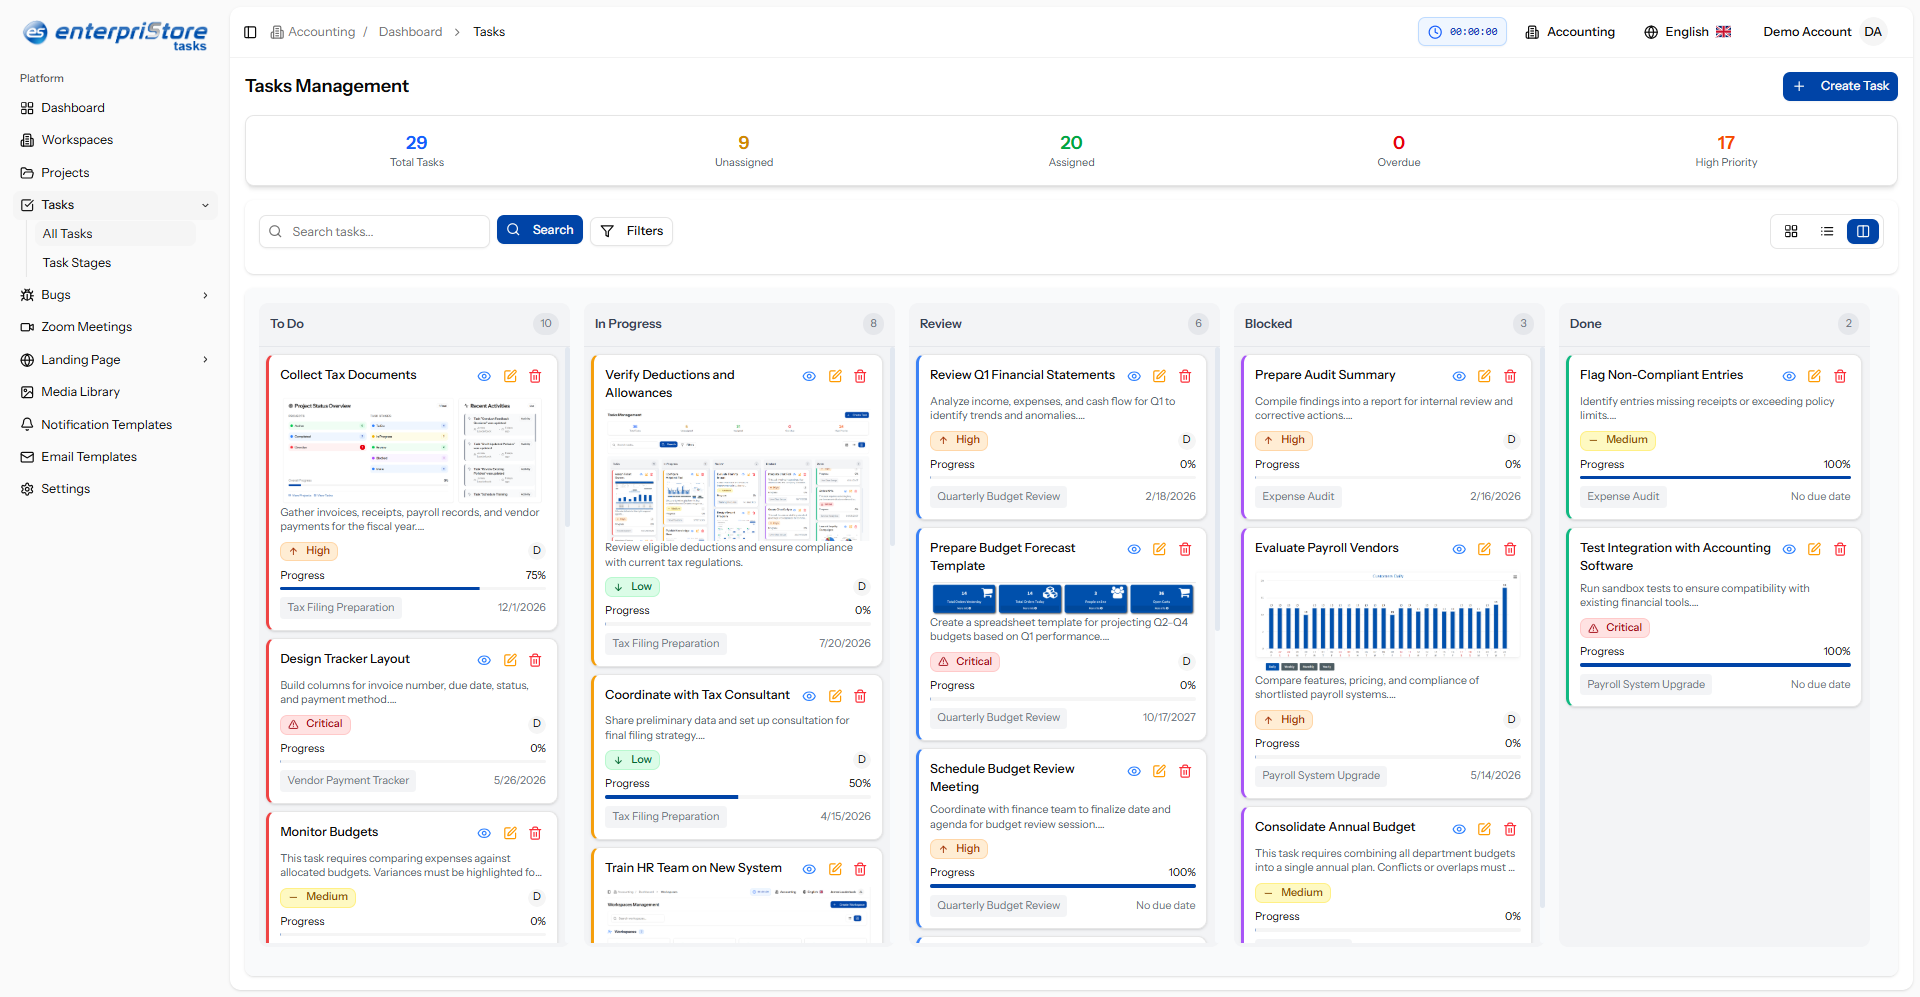View the Coordinate with Tax Consultant task
Screen dimensions: 1920x997
tap(809, 696)
